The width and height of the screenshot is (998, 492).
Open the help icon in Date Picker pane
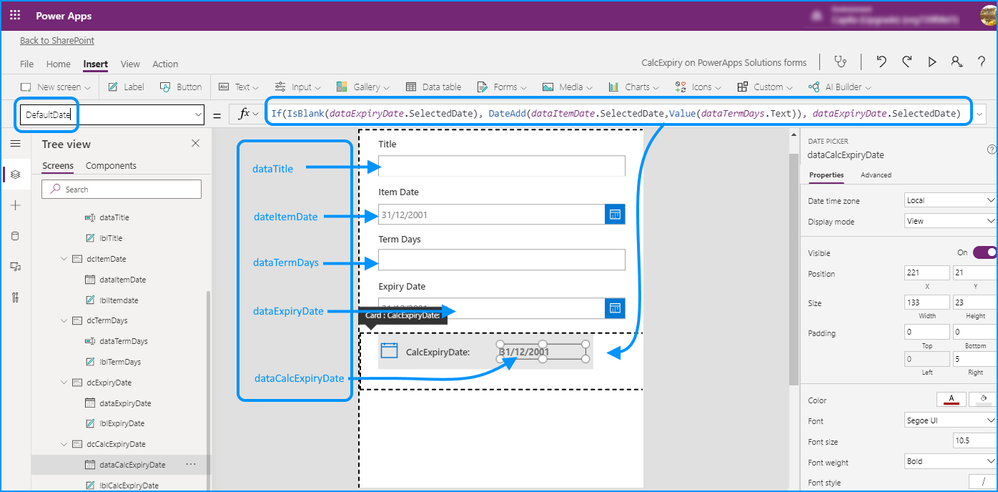[x=991, y=148]
